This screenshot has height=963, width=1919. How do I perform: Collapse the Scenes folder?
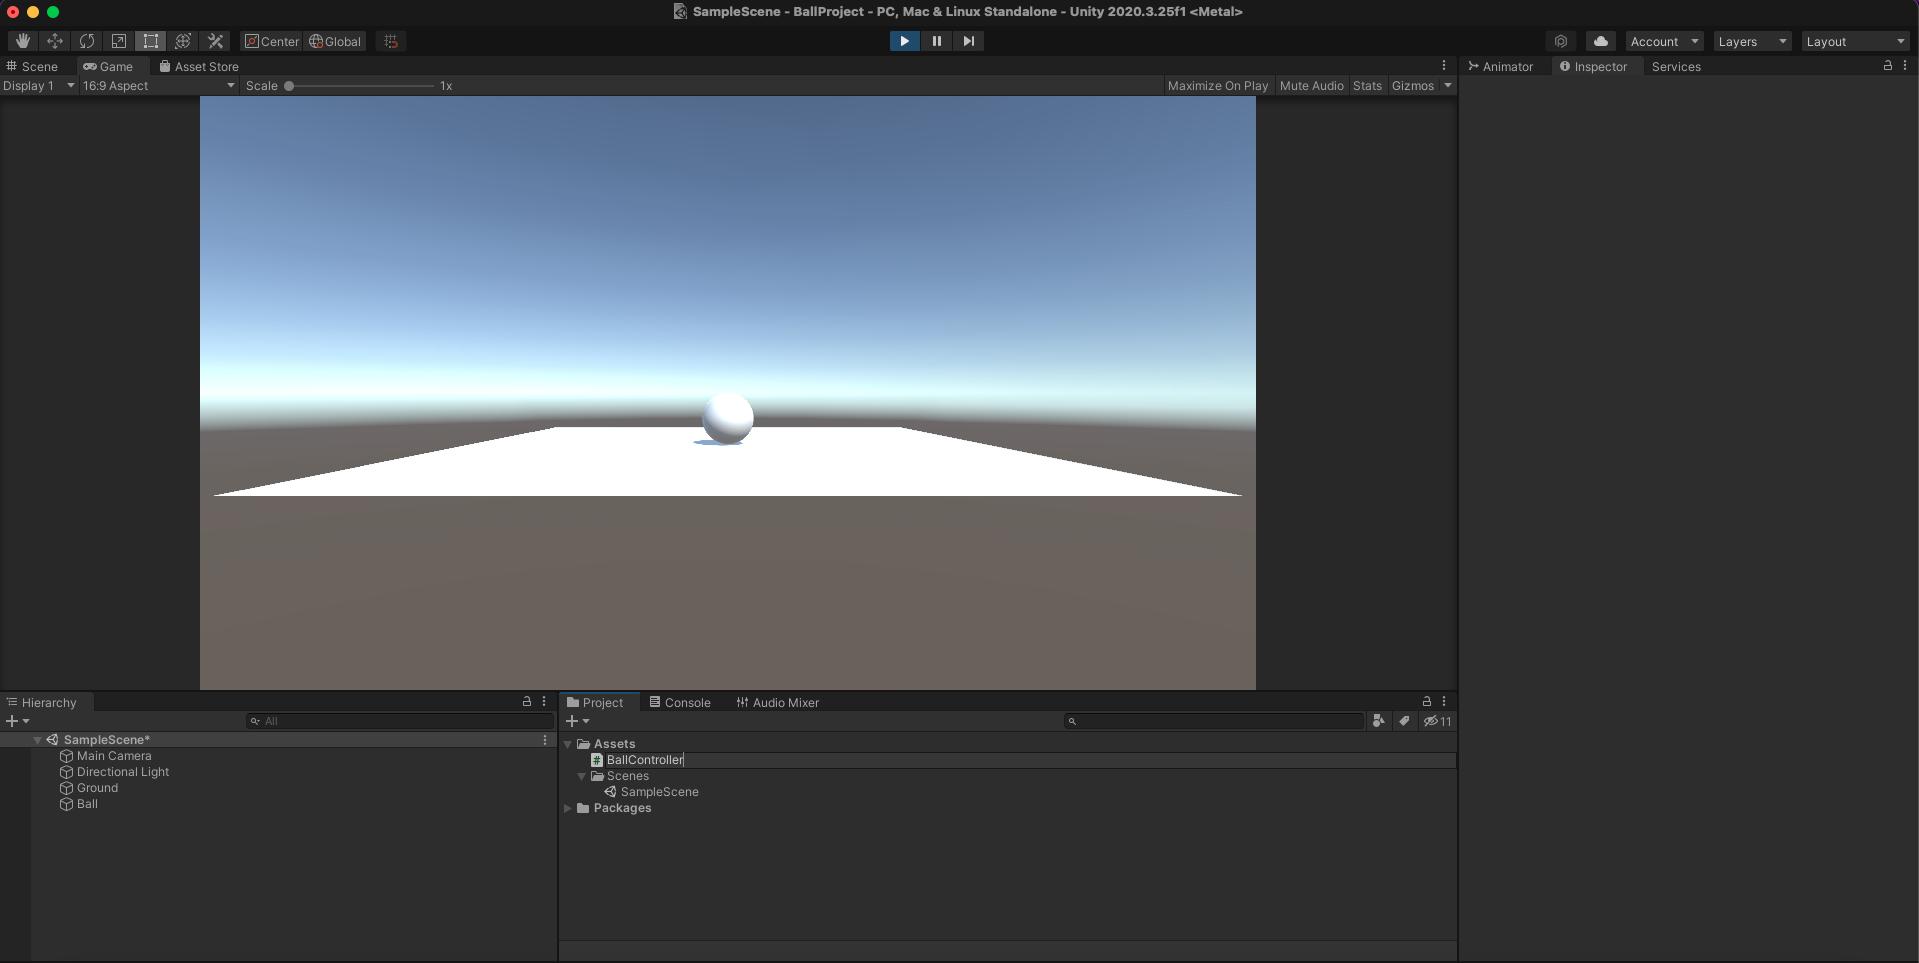(581, 776)
